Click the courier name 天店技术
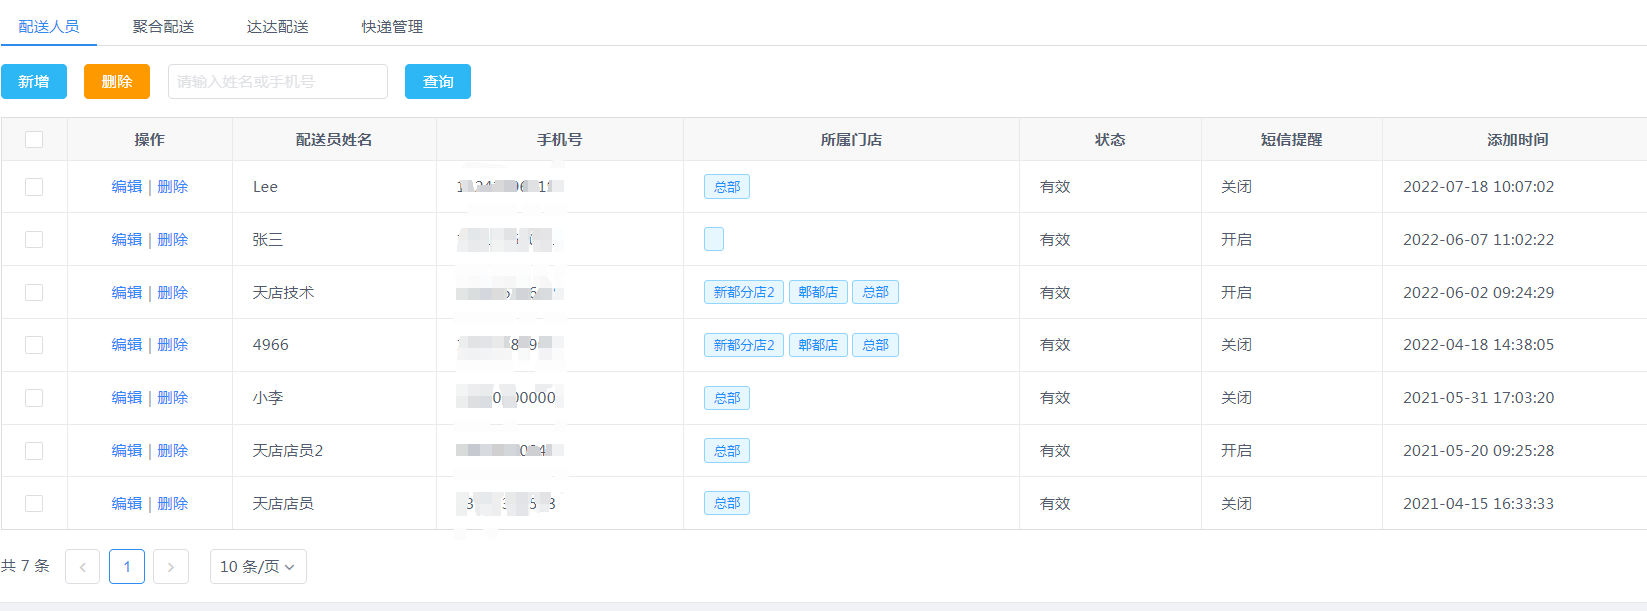This screenshot has height=611, width=1647. (283, 293)
